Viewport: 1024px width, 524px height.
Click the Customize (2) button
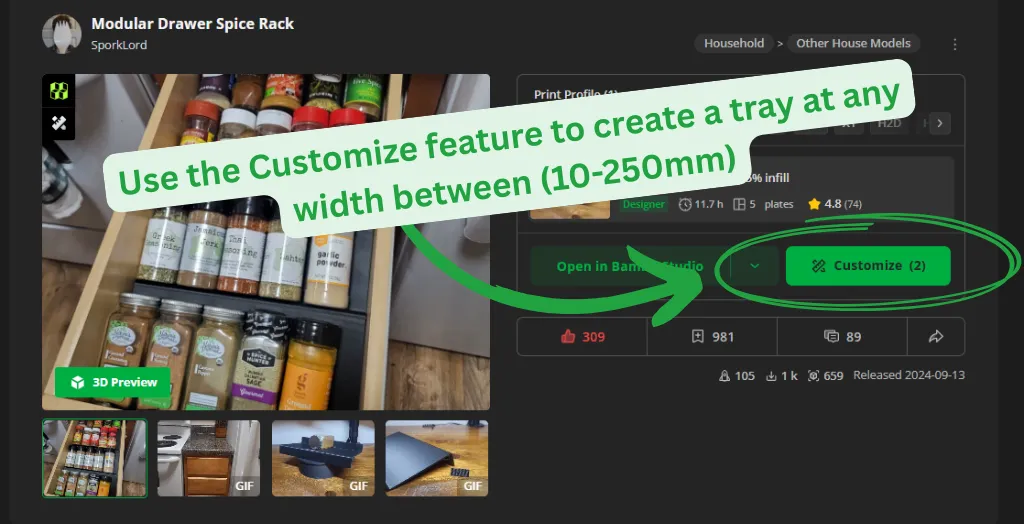868,266
